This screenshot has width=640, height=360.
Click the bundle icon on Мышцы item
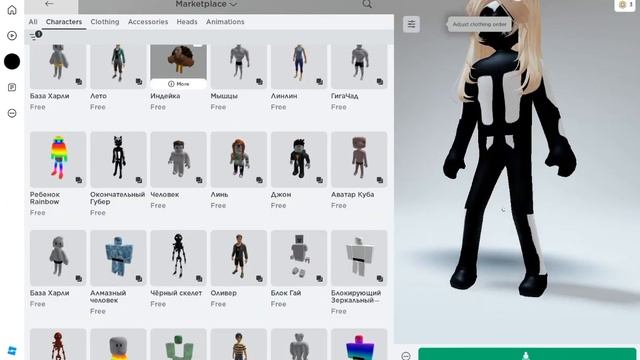259,82
